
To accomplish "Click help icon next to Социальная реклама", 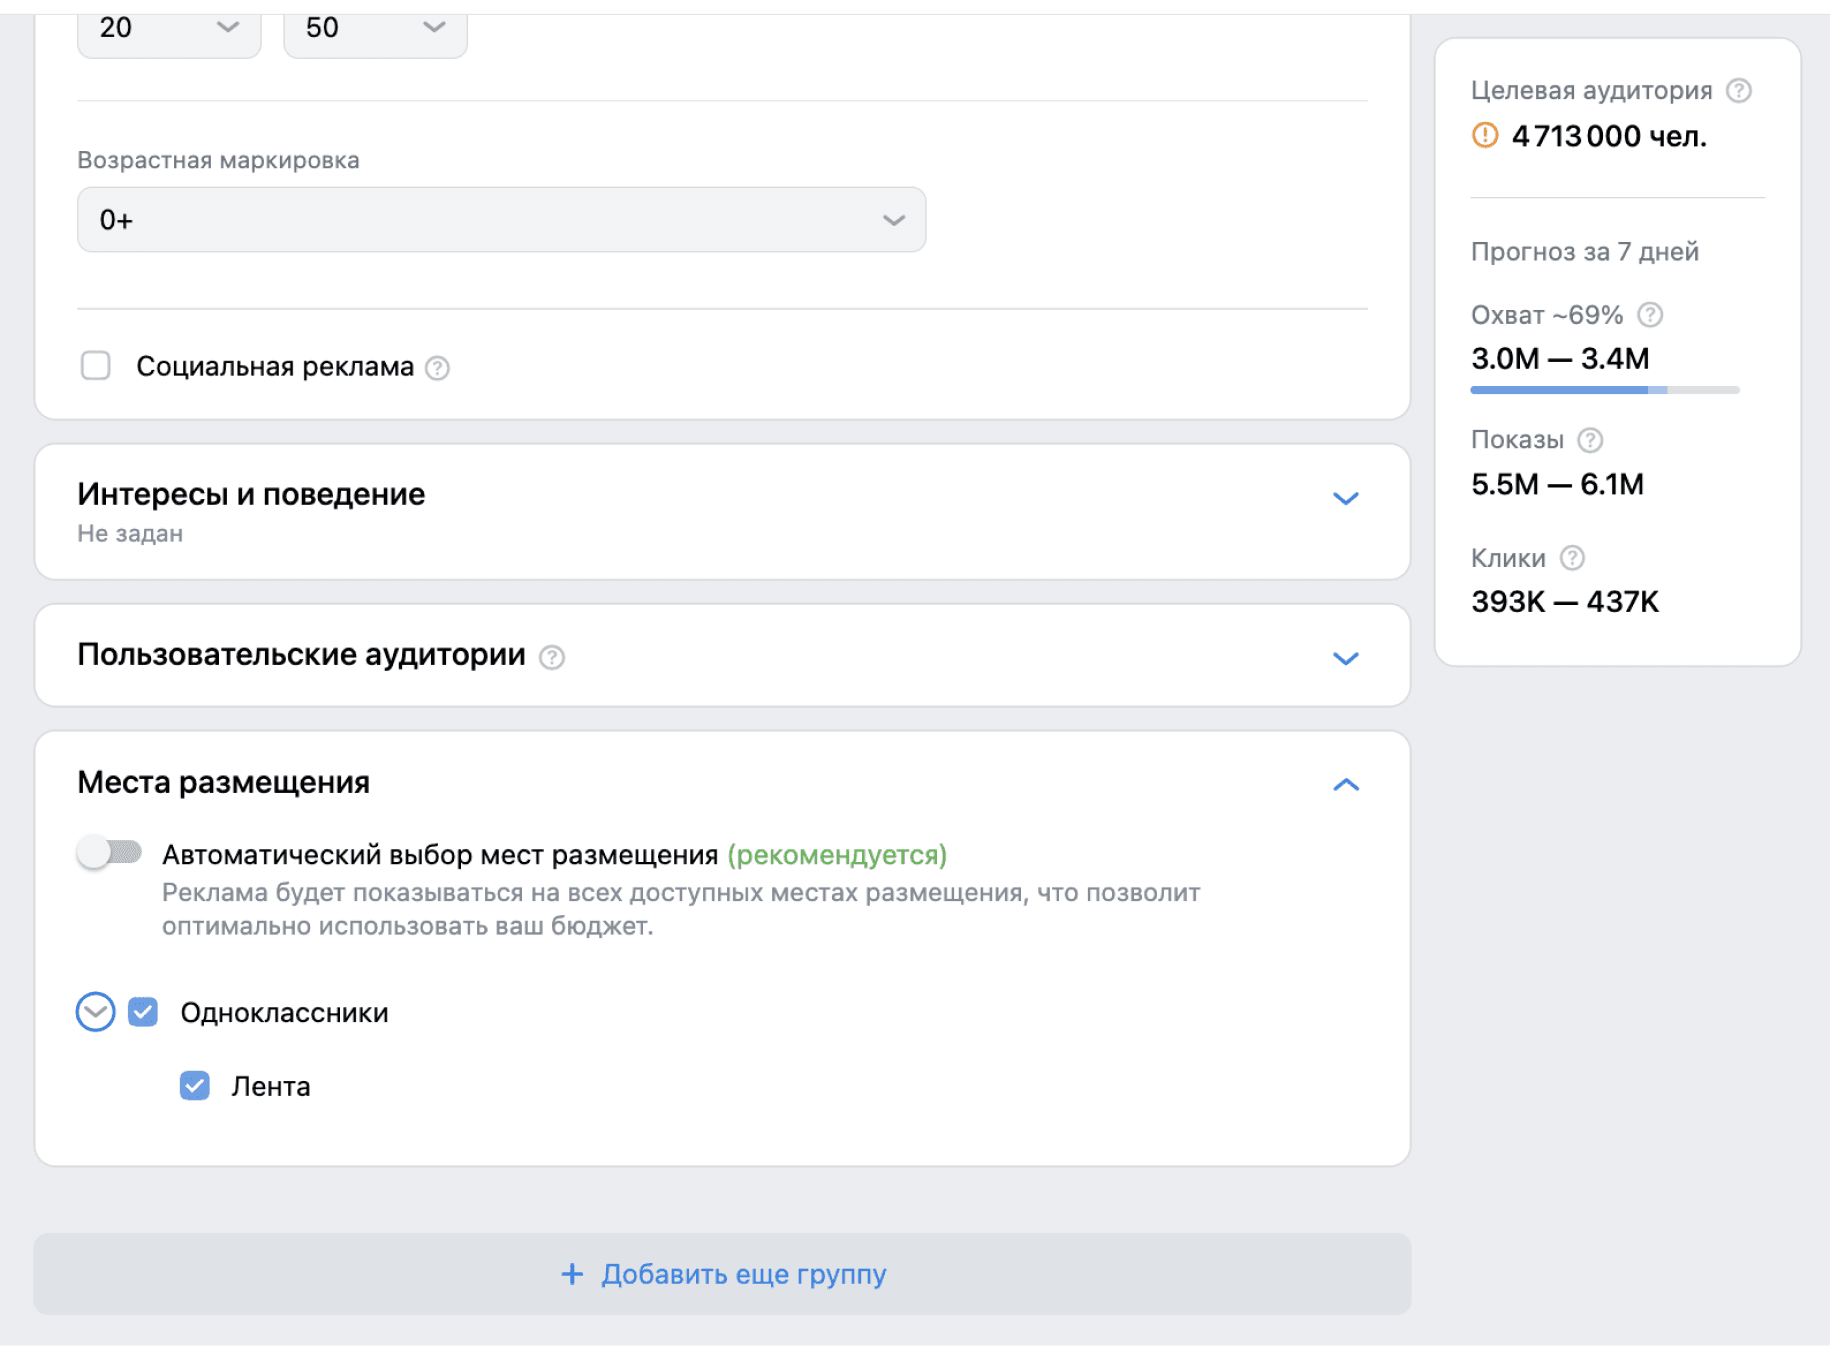I will (437, 368).
